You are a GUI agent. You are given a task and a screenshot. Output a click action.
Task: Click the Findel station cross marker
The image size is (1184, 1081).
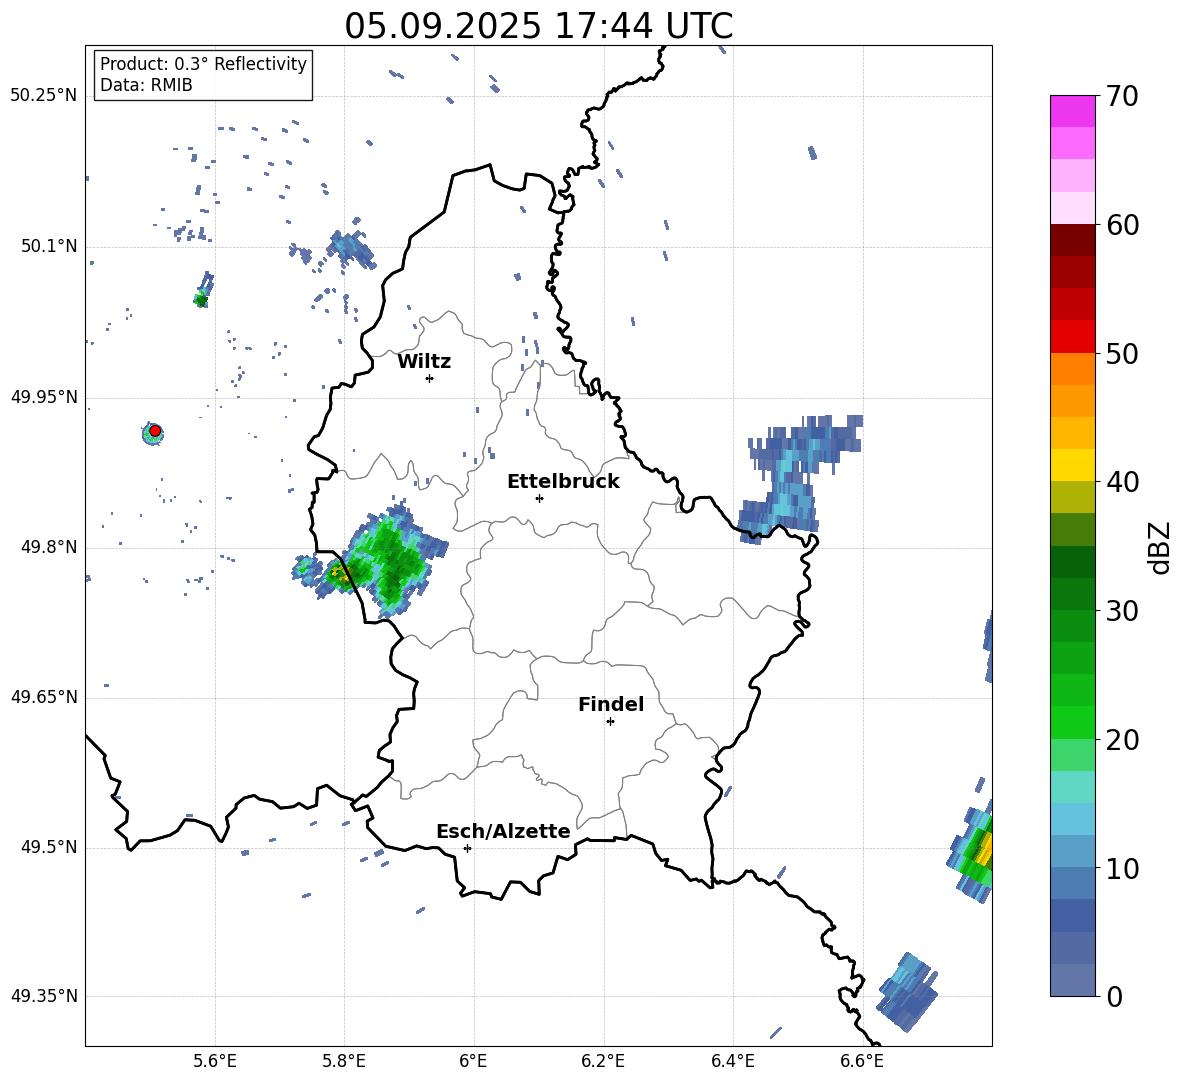[610, 721]
